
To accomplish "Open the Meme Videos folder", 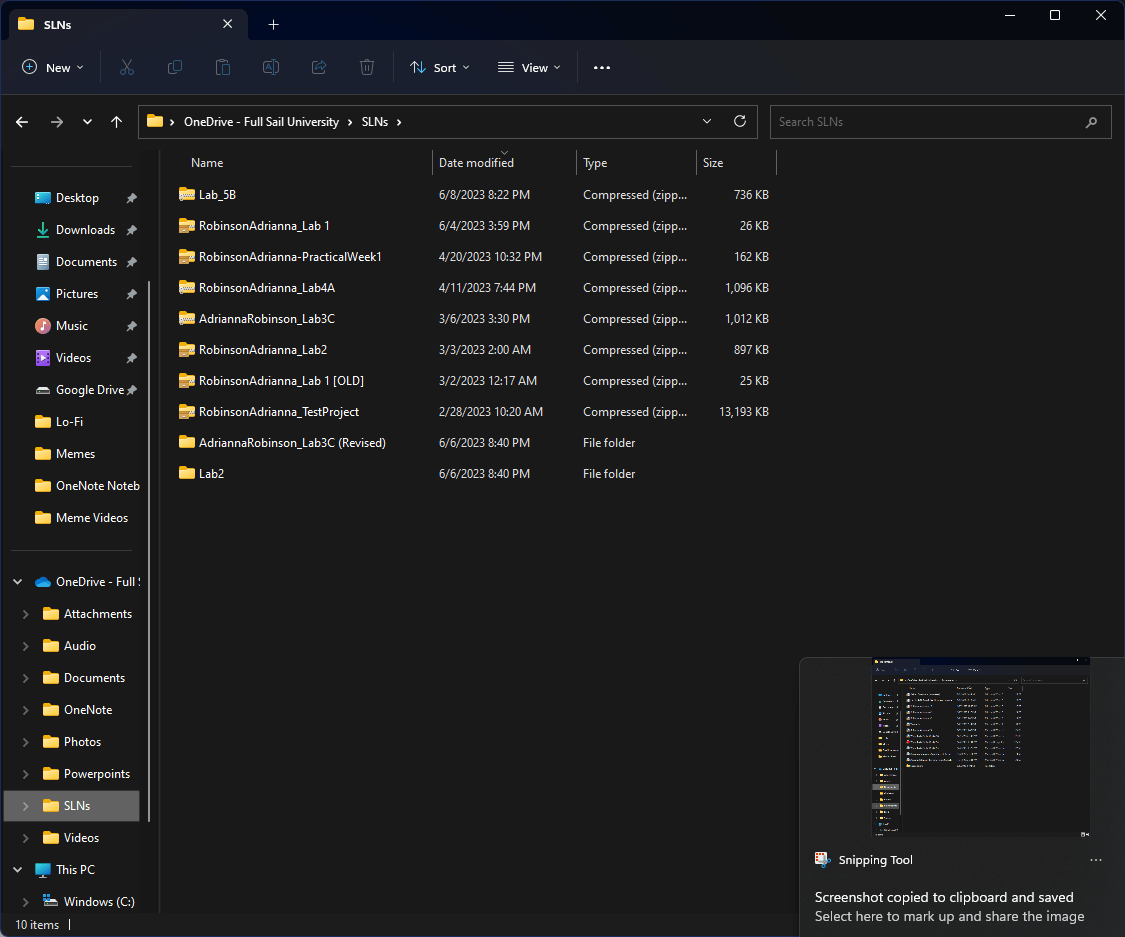I will point(81,518).
